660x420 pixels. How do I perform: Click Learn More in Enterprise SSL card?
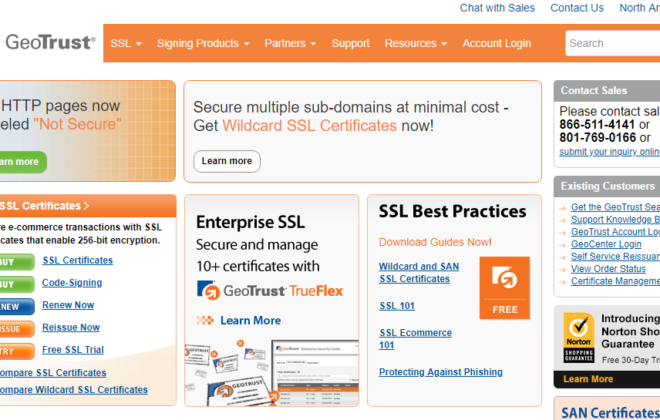(250, 321)
